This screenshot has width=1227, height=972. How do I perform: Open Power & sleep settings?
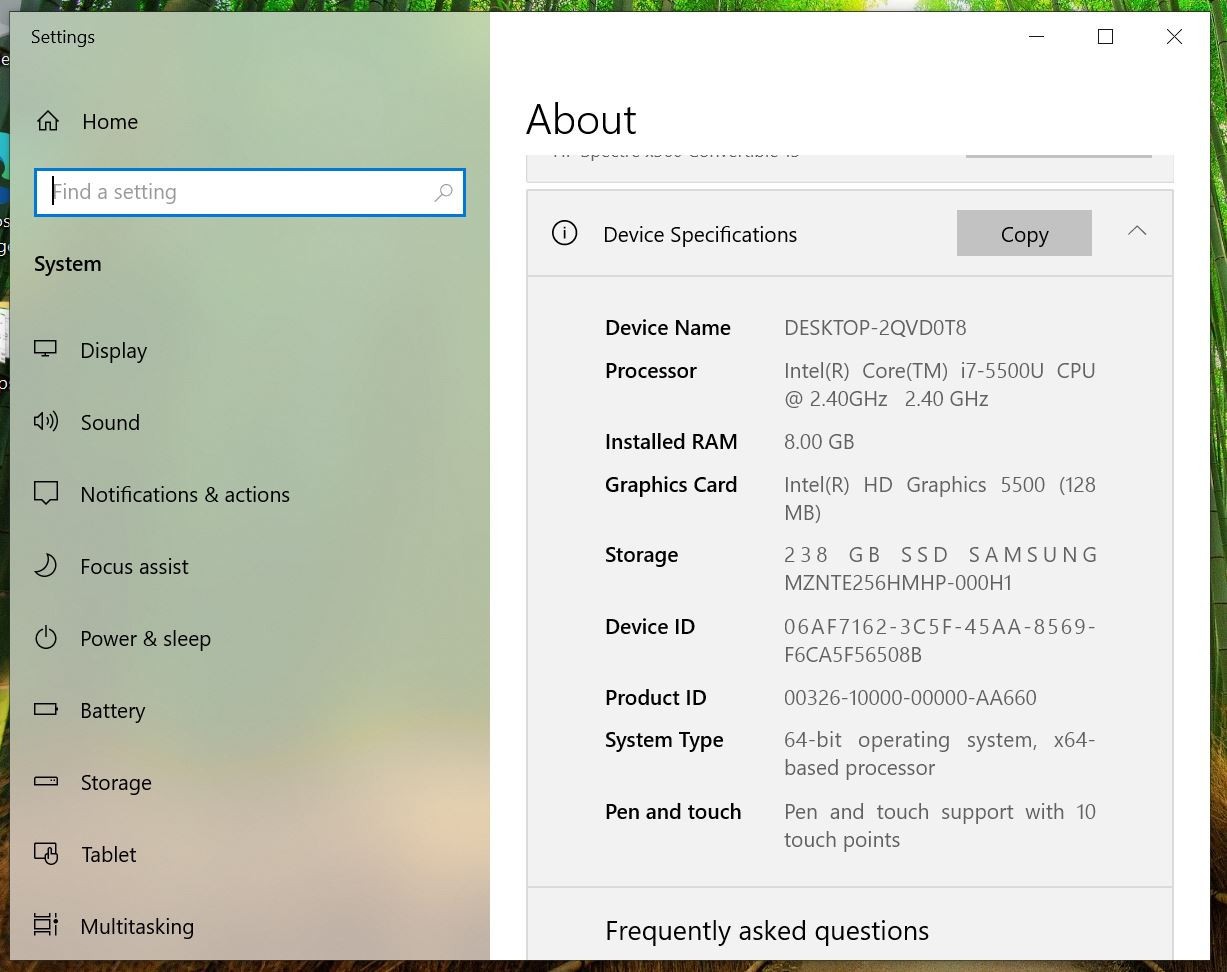point(145,638)
